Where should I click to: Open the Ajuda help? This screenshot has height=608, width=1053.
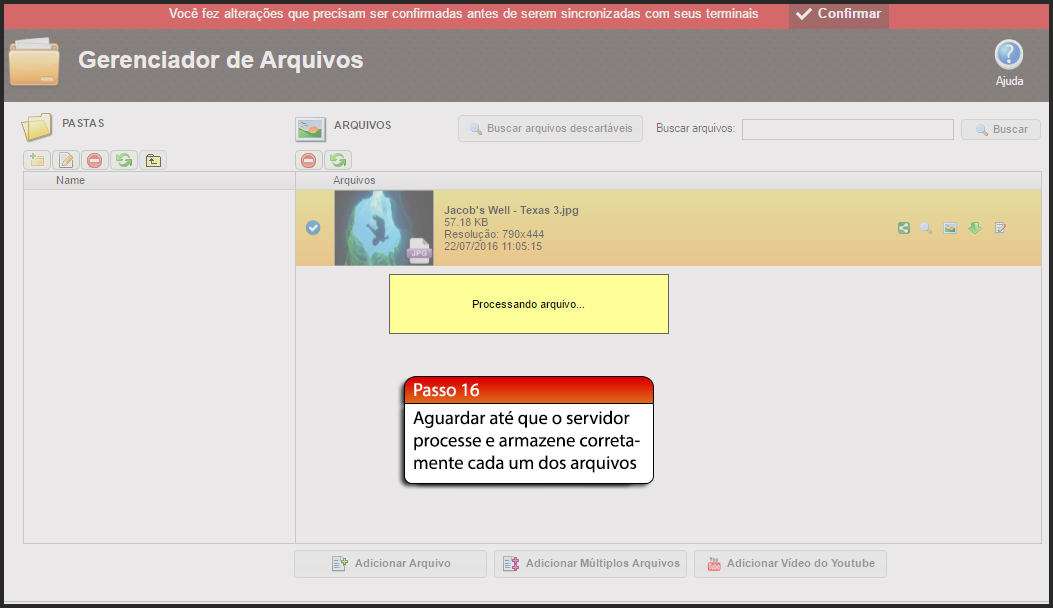(1008, 55)
